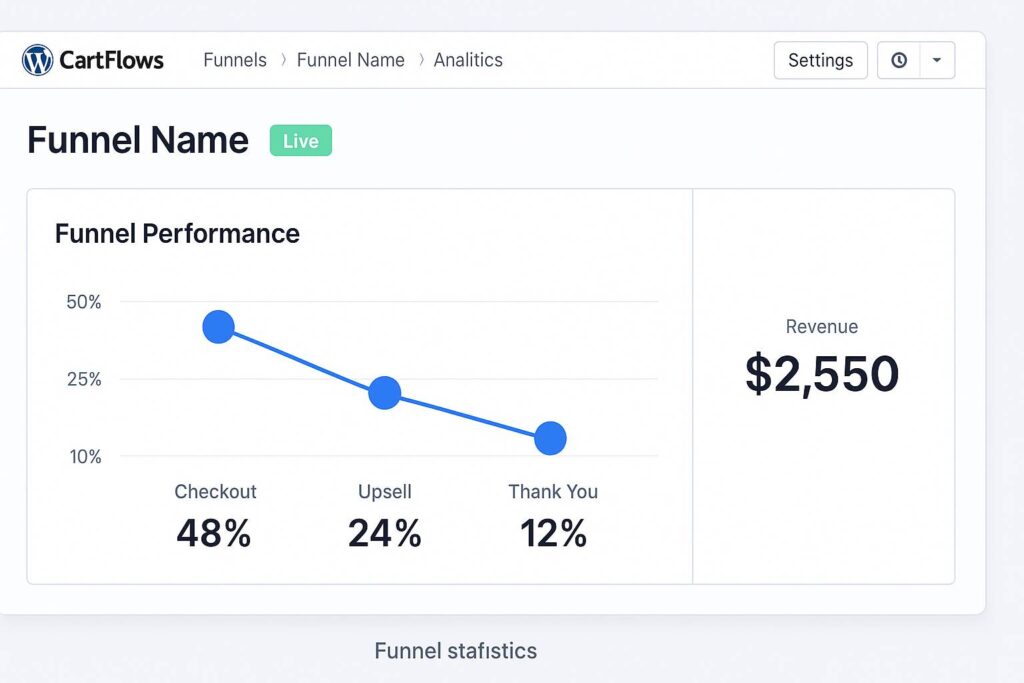1024x683 pixels.
Task: Open the Settings button
Action: (820, 60)
